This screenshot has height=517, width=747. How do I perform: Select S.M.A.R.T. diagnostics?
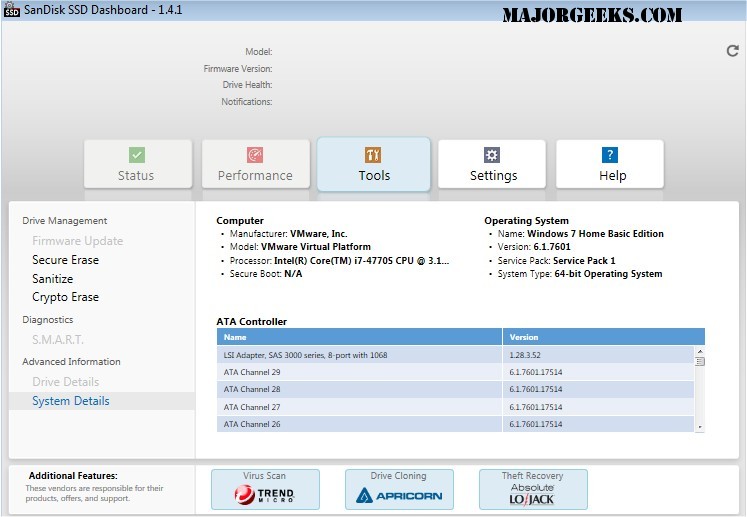click(58, 340)
